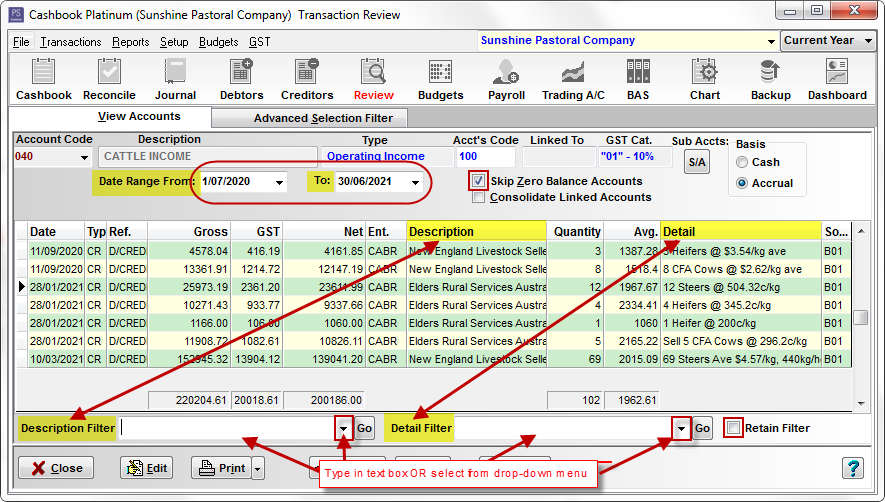This screenshot has width=885, height=502.
Task: Click the Gross column header
Action: pyautogui.click(x=189, y=232)
